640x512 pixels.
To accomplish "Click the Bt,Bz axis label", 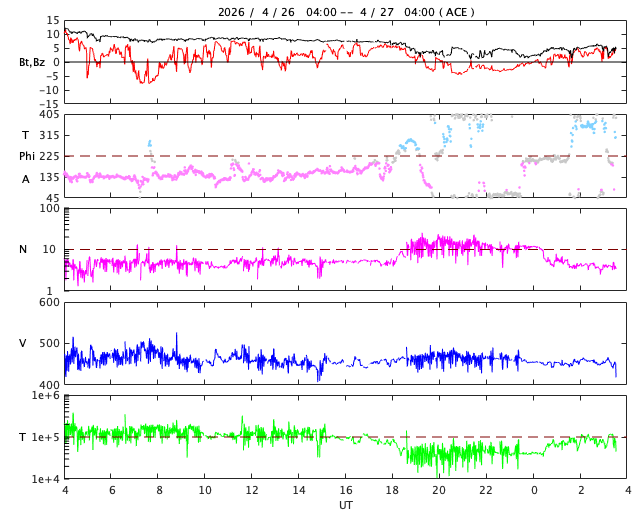I will coord(32,62).
